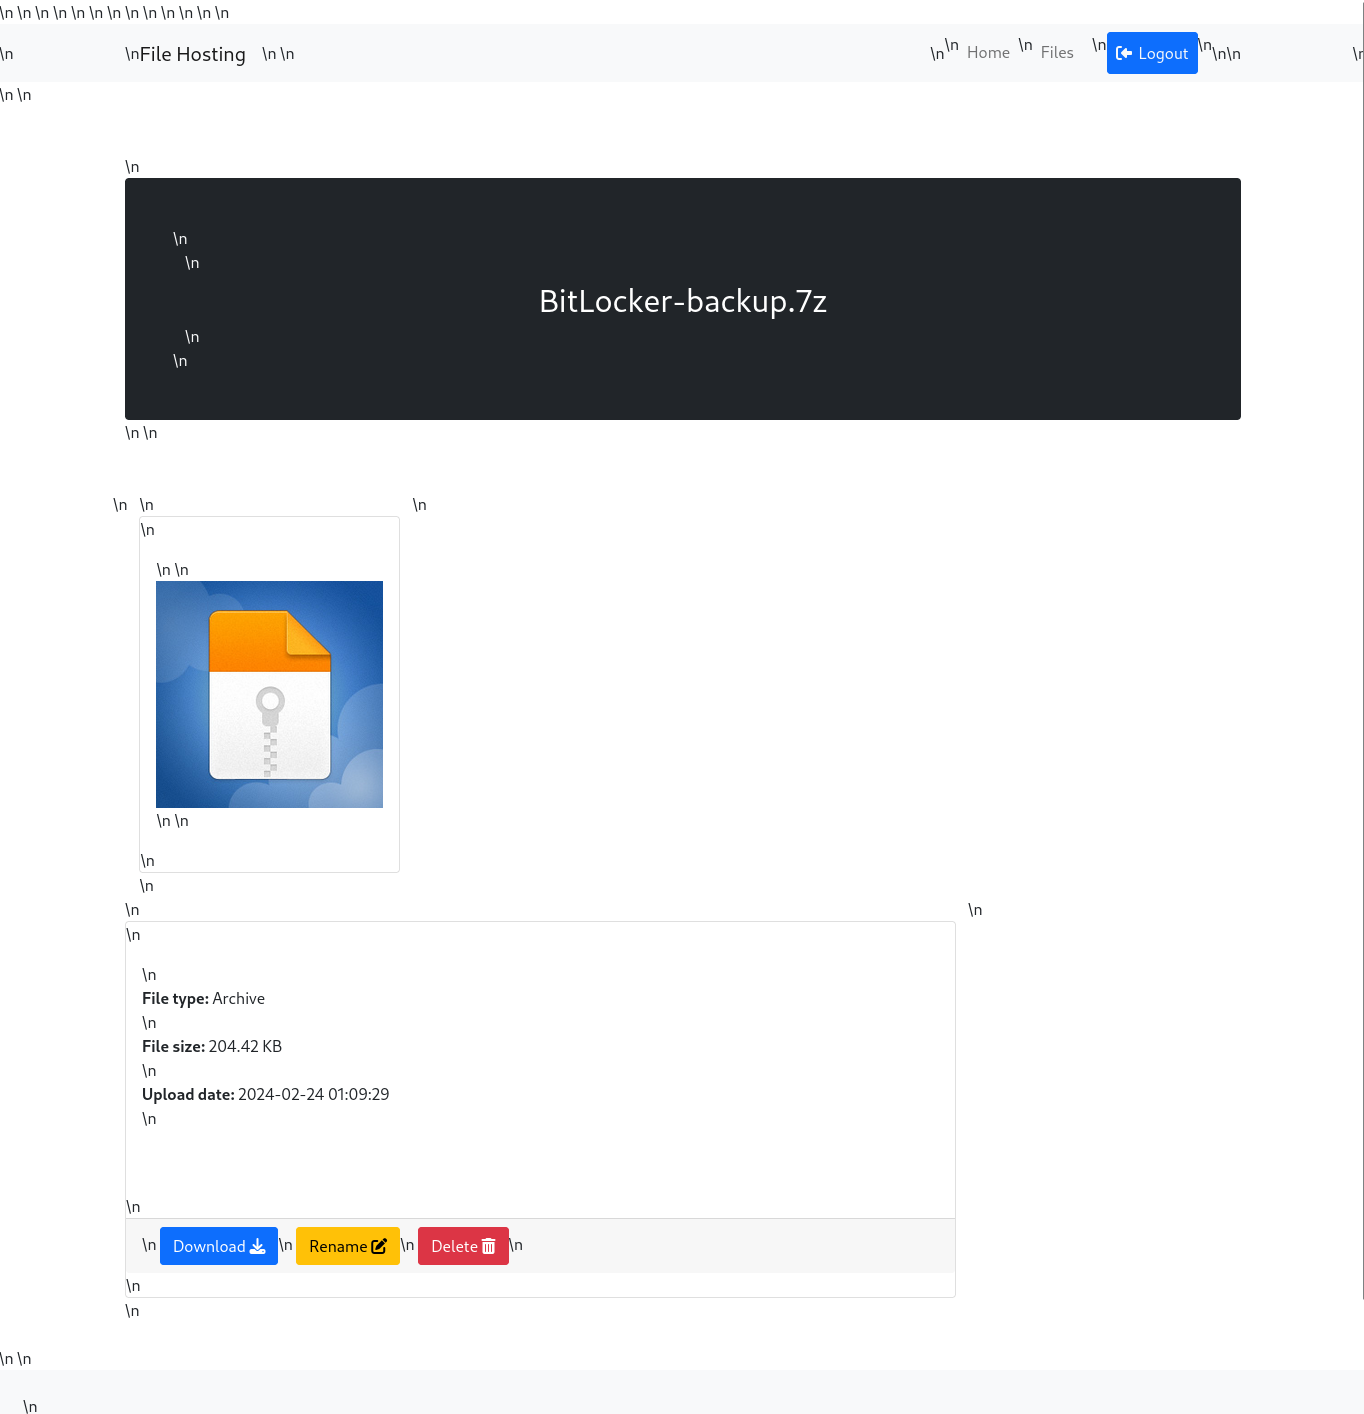This screenshot has height=1414, width=1364.
Task: Click the 'File type: Archive' text
Action: click(x=203, y=999)
